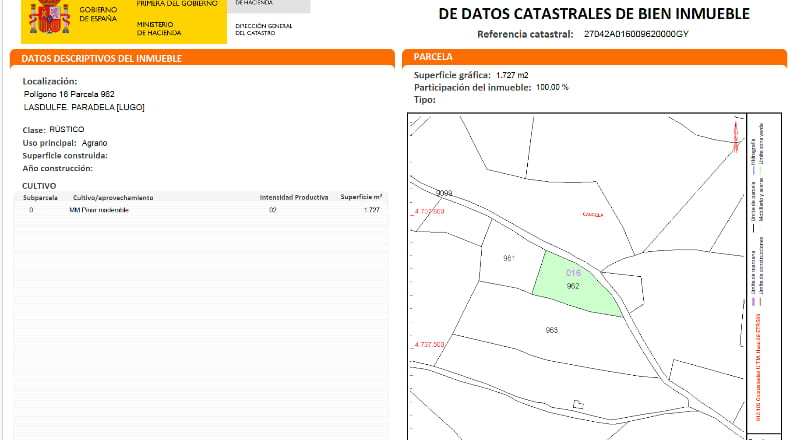Viewport: 790px width, 440px height.
Task: Click the cadastral reference 27042A016009620000GY
Action: point(636,34)
